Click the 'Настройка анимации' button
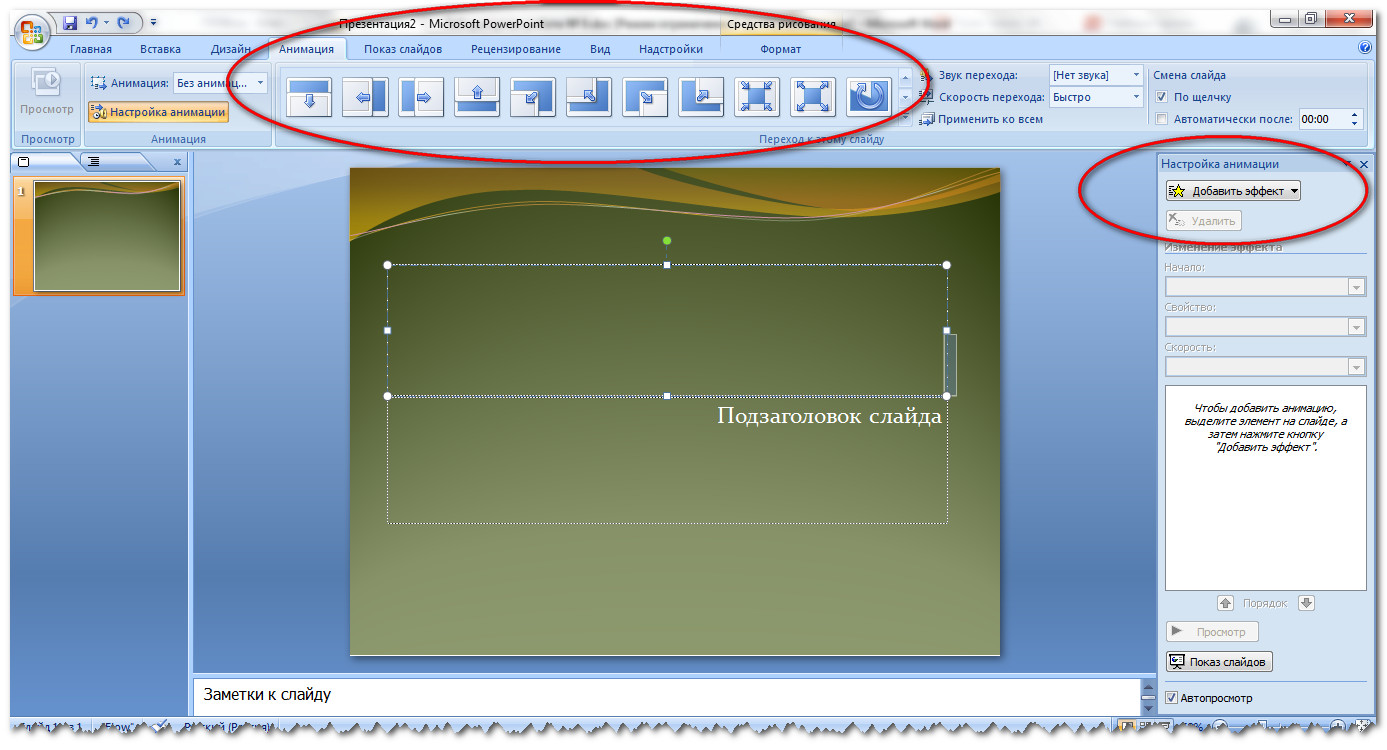1387x750 pixels. pos(158,112)
